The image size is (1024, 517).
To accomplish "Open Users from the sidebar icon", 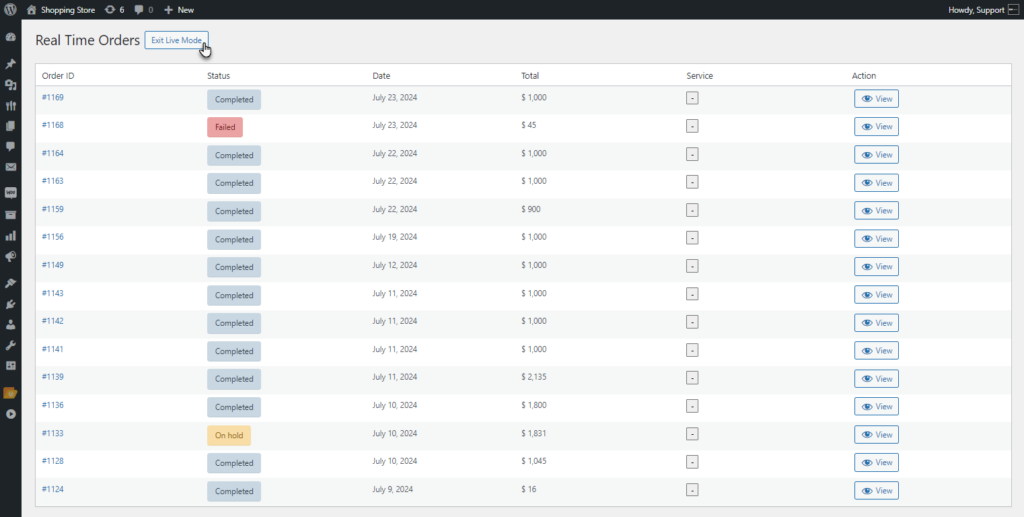I will [10, 324].
